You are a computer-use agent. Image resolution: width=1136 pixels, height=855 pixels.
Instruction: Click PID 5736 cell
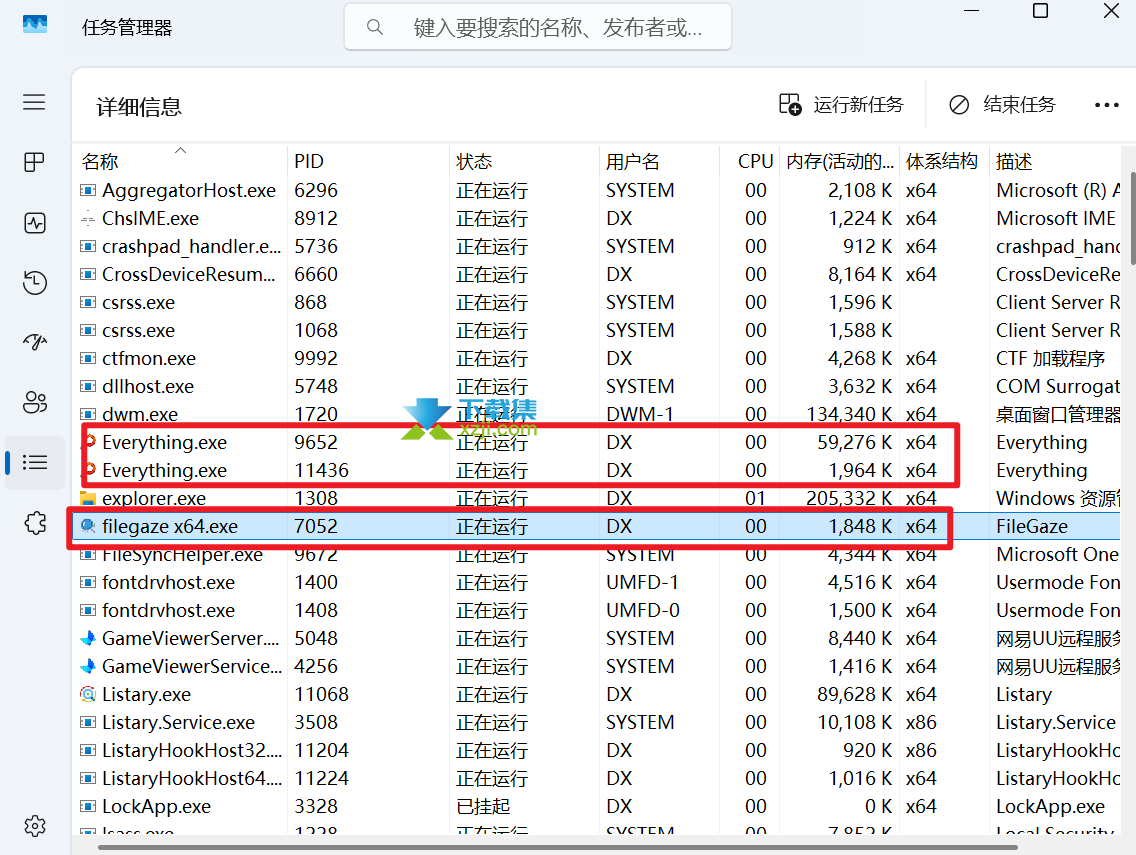point(316,246)
